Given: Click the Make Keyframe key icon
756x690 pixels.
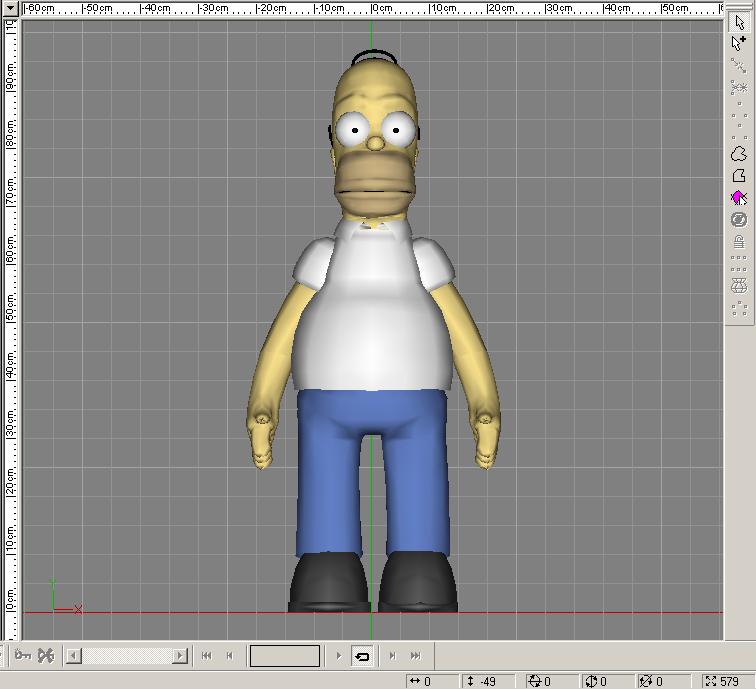Looking at the screenshot, I should 23,656.
